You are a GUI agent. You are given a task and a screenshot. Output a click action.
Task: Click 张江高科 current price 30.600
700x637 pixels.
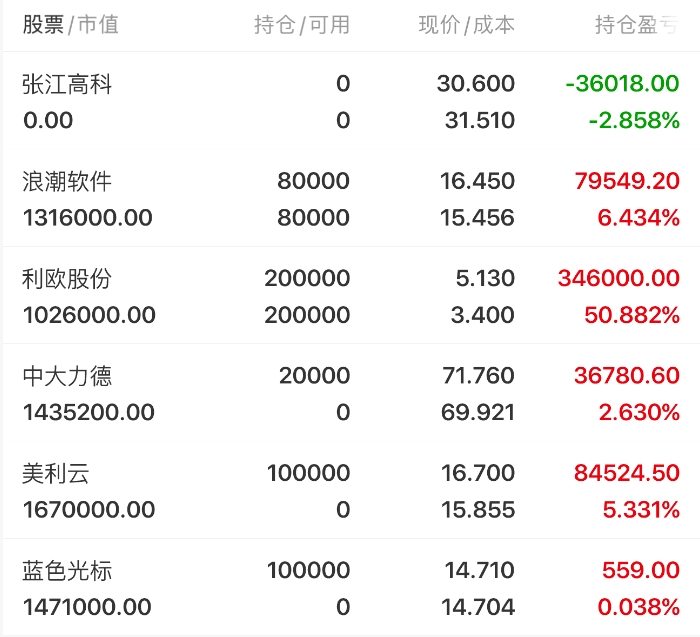point(475,83)
